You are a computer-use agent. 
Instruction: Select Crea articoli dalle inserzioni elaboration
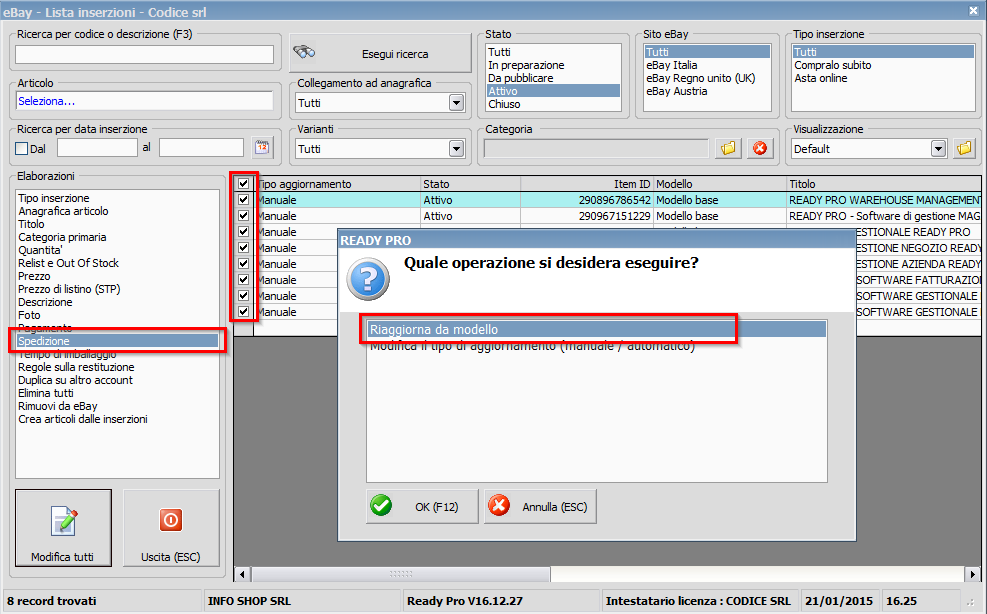(82, 419)
